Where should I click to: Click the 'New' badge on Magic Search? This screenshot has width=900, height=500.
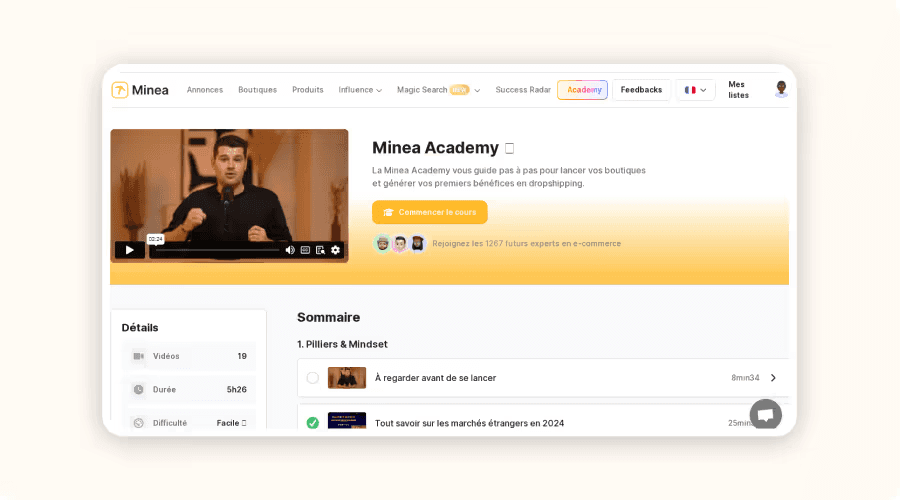coord(459,90)
